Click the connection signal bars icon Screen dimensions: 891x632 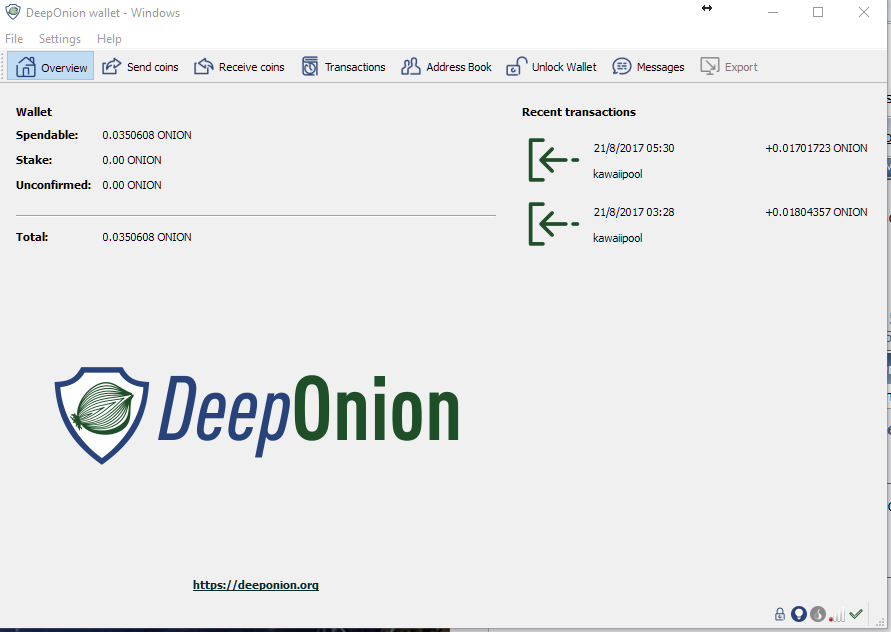[x=836, y=614]
